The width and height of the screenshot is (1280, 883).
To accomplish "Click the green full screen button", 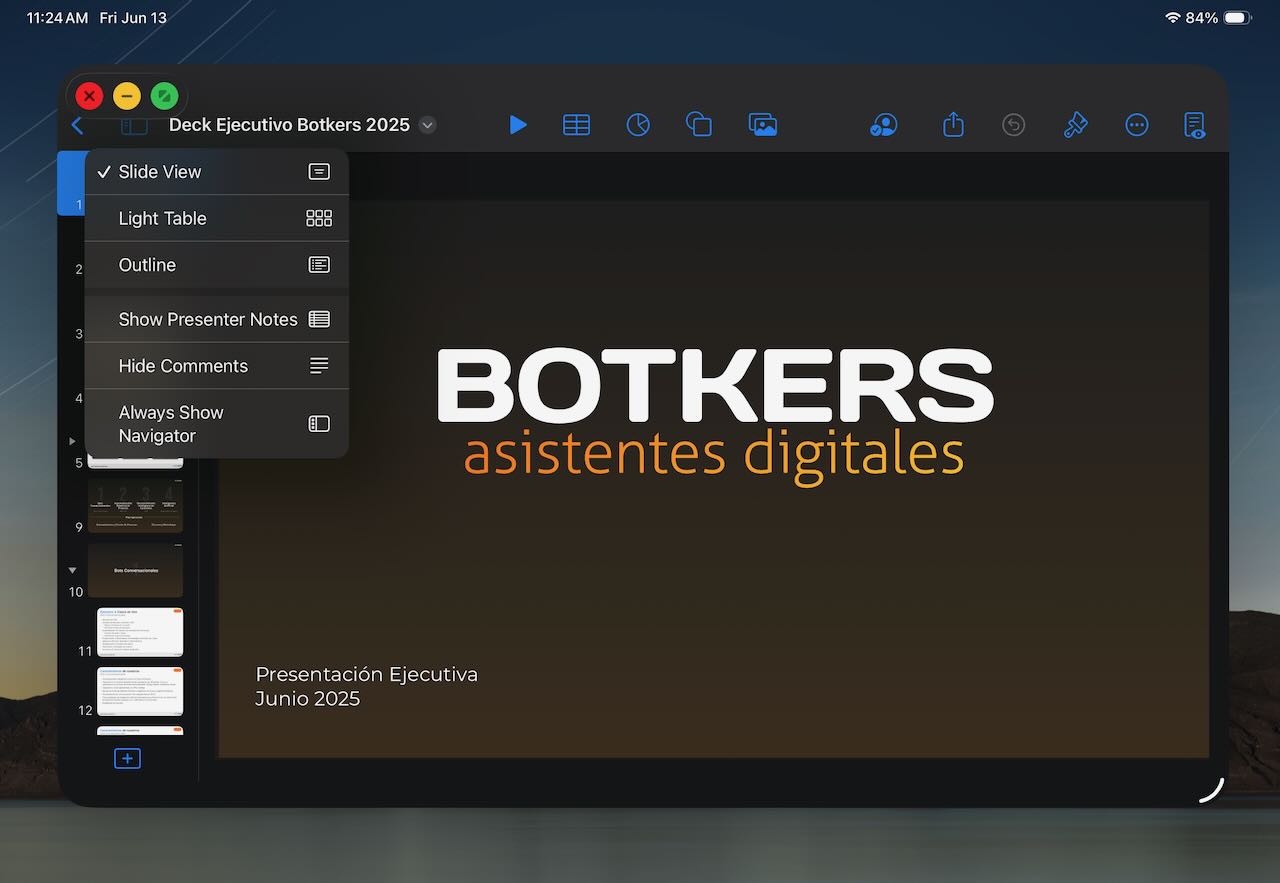I will [165, 96].
